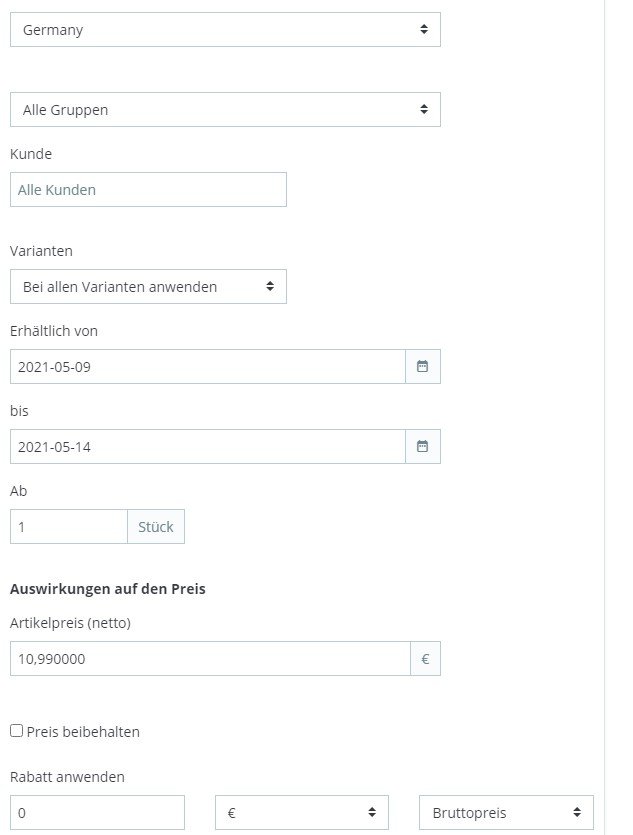Open calendar picker for Erhältlich von date
This screenshot has height=835, width=633.
click(422, 367)
